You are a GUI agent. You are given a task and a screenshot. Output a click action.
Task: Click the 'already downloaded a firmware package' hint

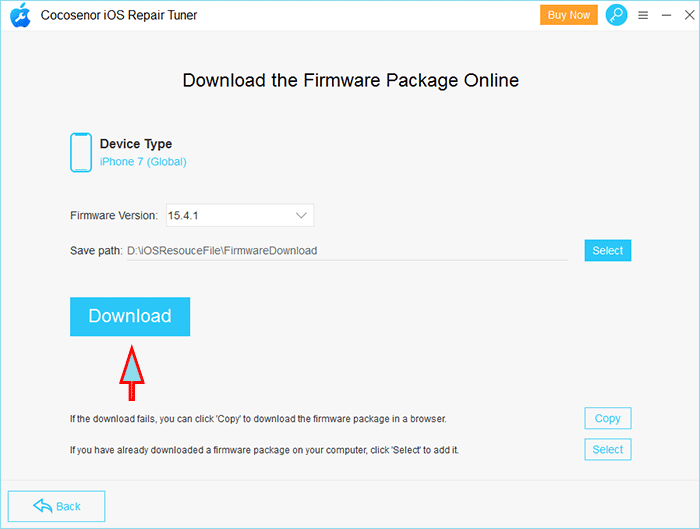click(264, 450)
